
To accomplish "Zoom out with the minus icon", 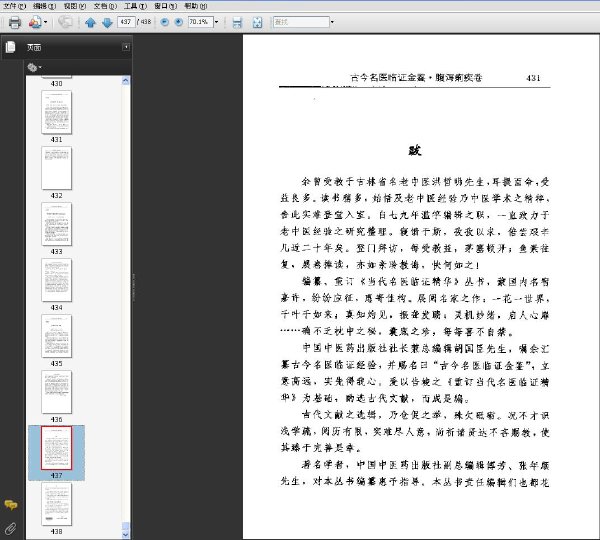I will 165,22.
